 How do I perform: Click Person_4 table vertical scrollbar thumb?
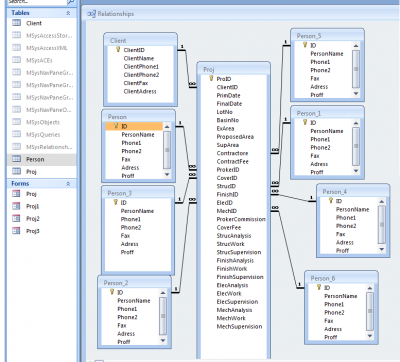(382, 225)
